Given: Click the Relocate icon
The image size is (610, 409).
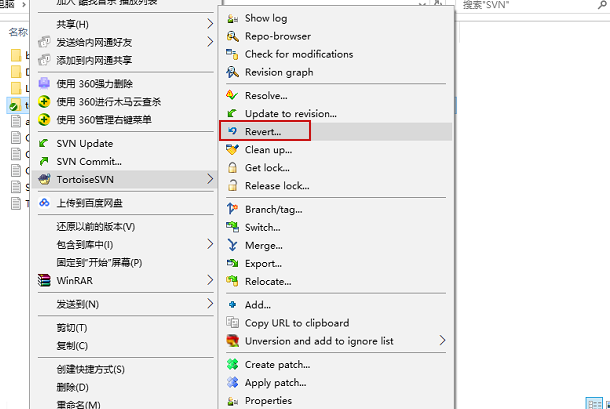Looking at the screenshot, I should 233,281.
